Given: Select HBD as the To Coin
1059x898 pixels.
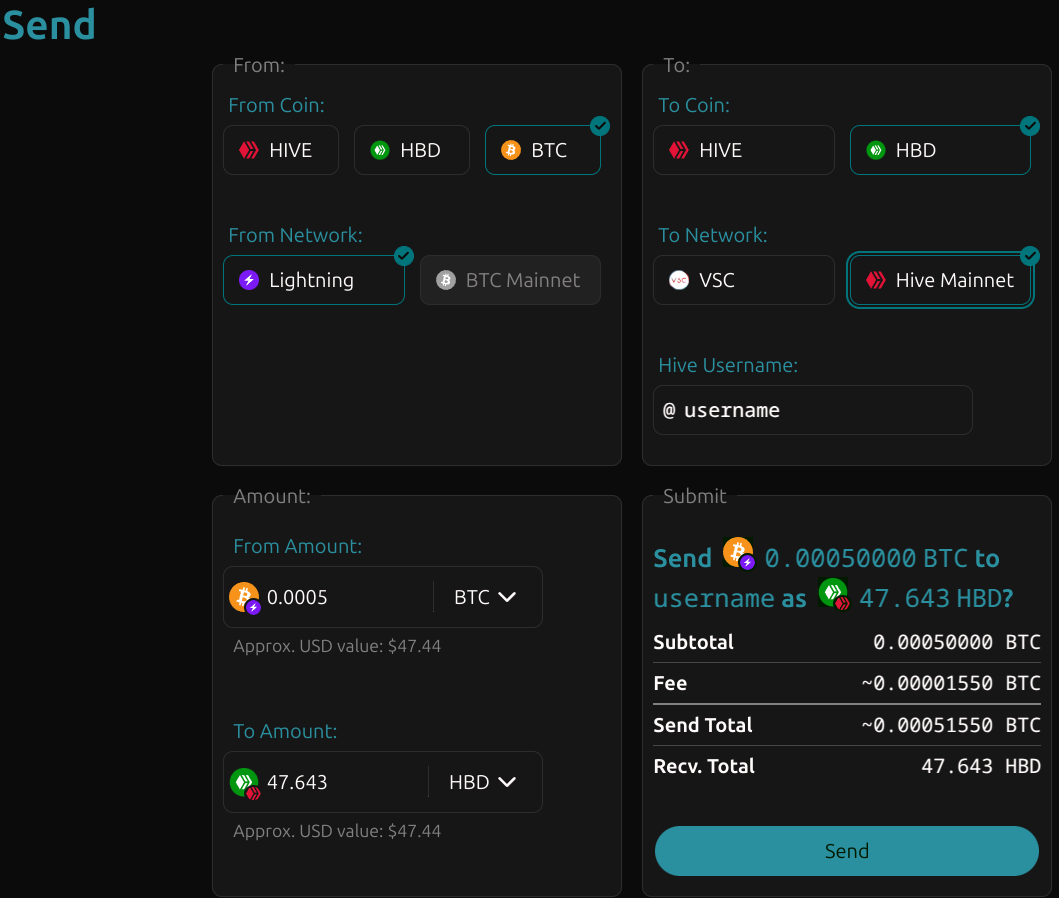Looking at the screenshot, I should point(940,150).
